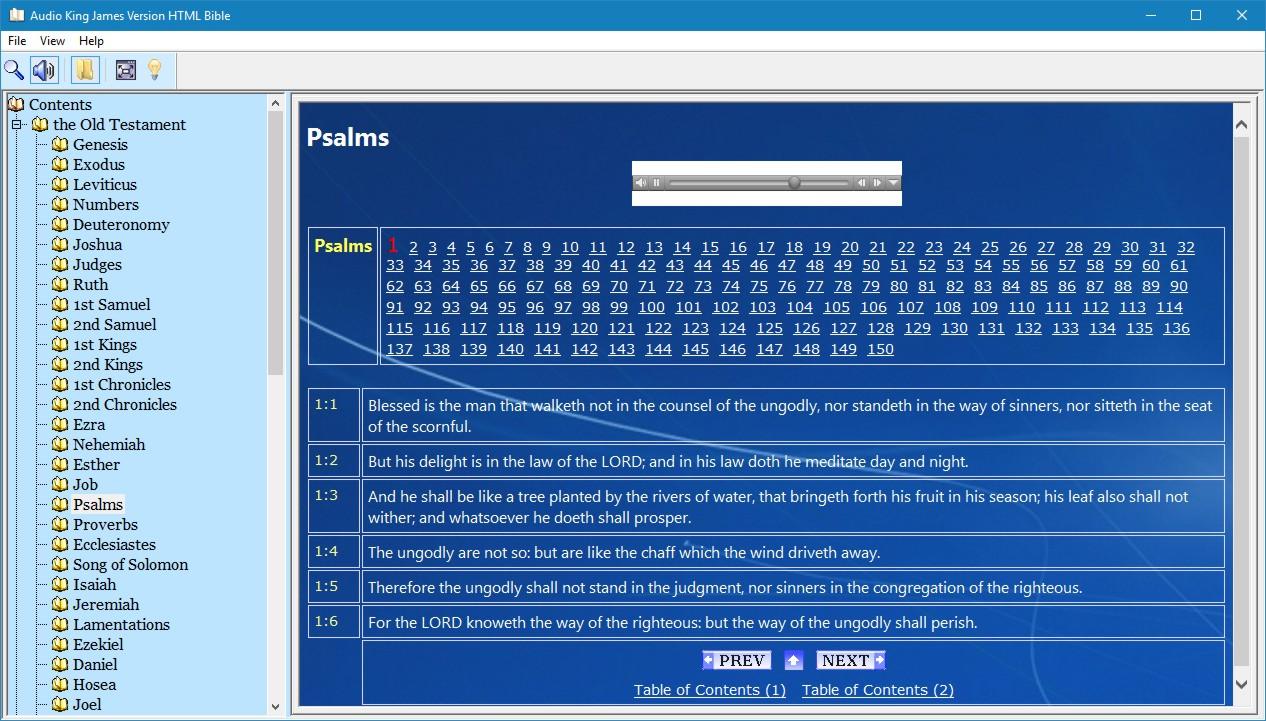Click the 2nd Chronicles book icon
The image size is (1266, 721).
pyautogui.click(x=60, y=405)
